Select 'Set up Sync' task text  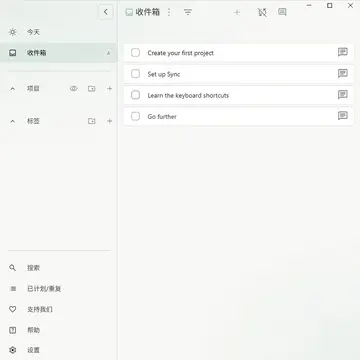pyautogui.click(x=164, y=74)
